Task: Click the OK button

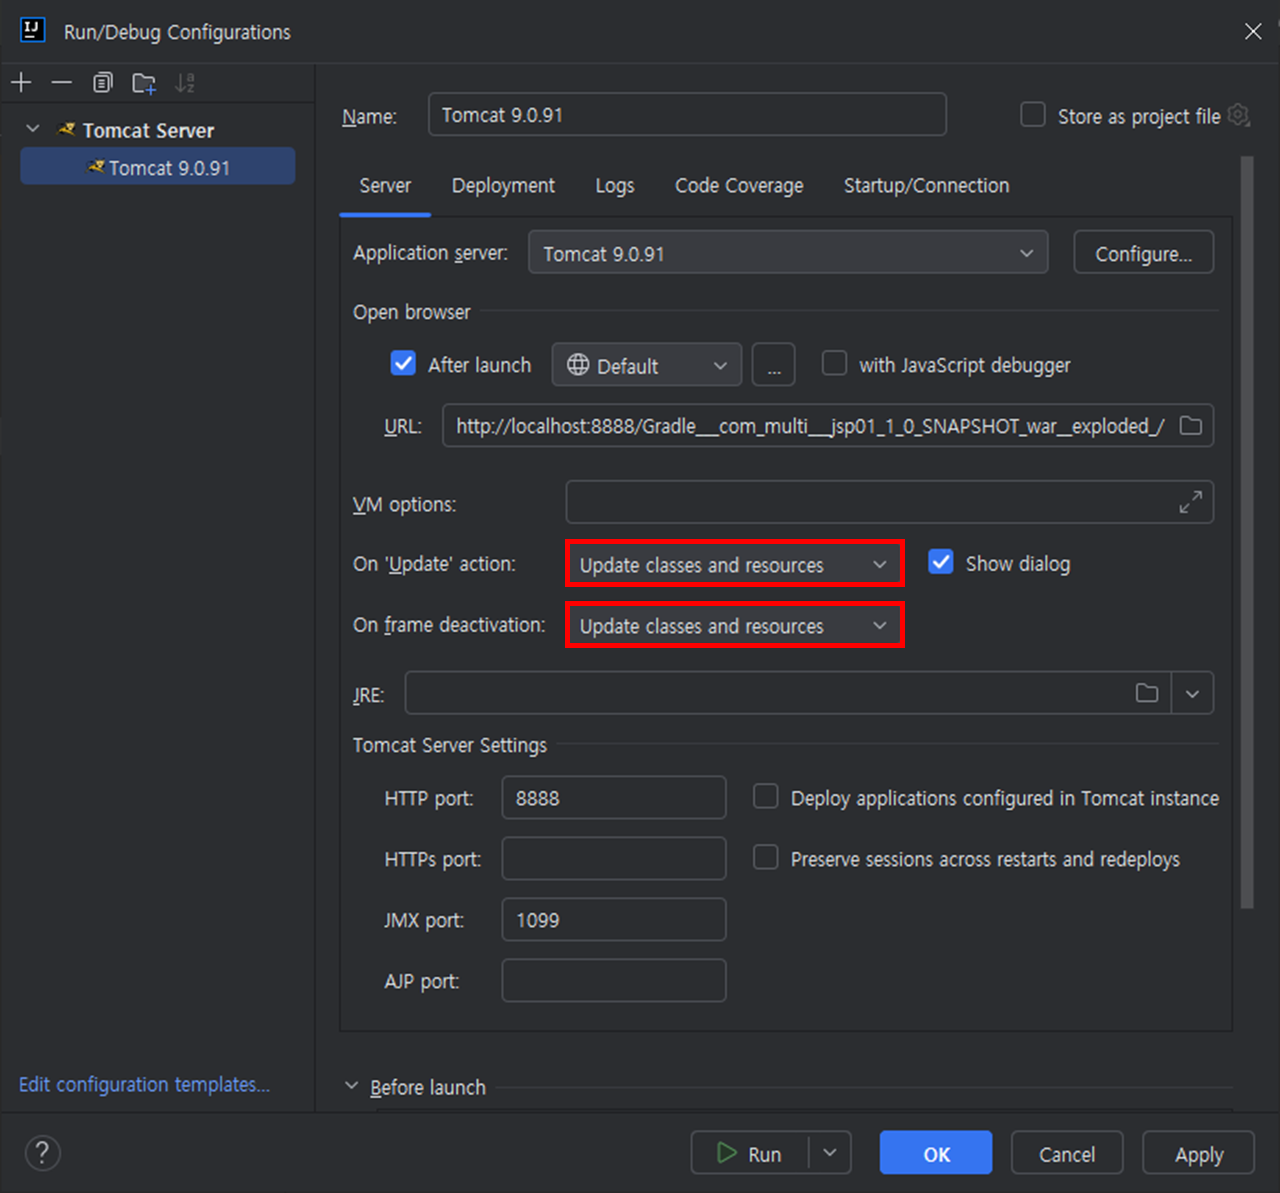Action: [x=936, y=1153]
